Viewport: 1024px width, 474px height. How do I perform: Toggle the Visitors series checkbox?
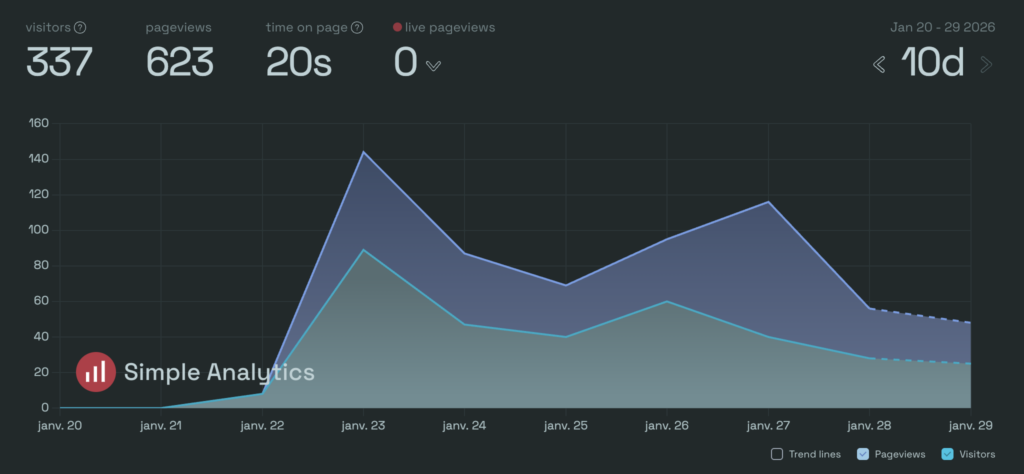(x=947, y=454)
